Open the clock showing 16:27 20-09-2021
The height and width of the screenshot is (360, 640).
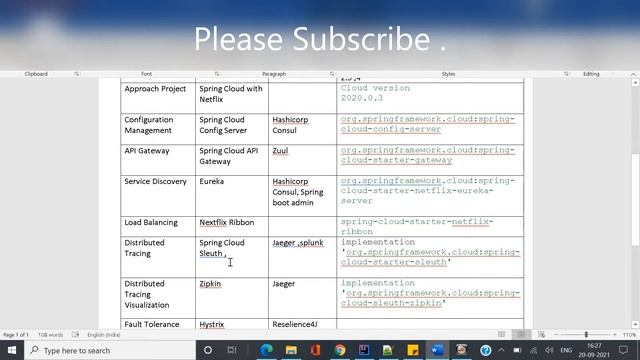[x=594, y=350]
